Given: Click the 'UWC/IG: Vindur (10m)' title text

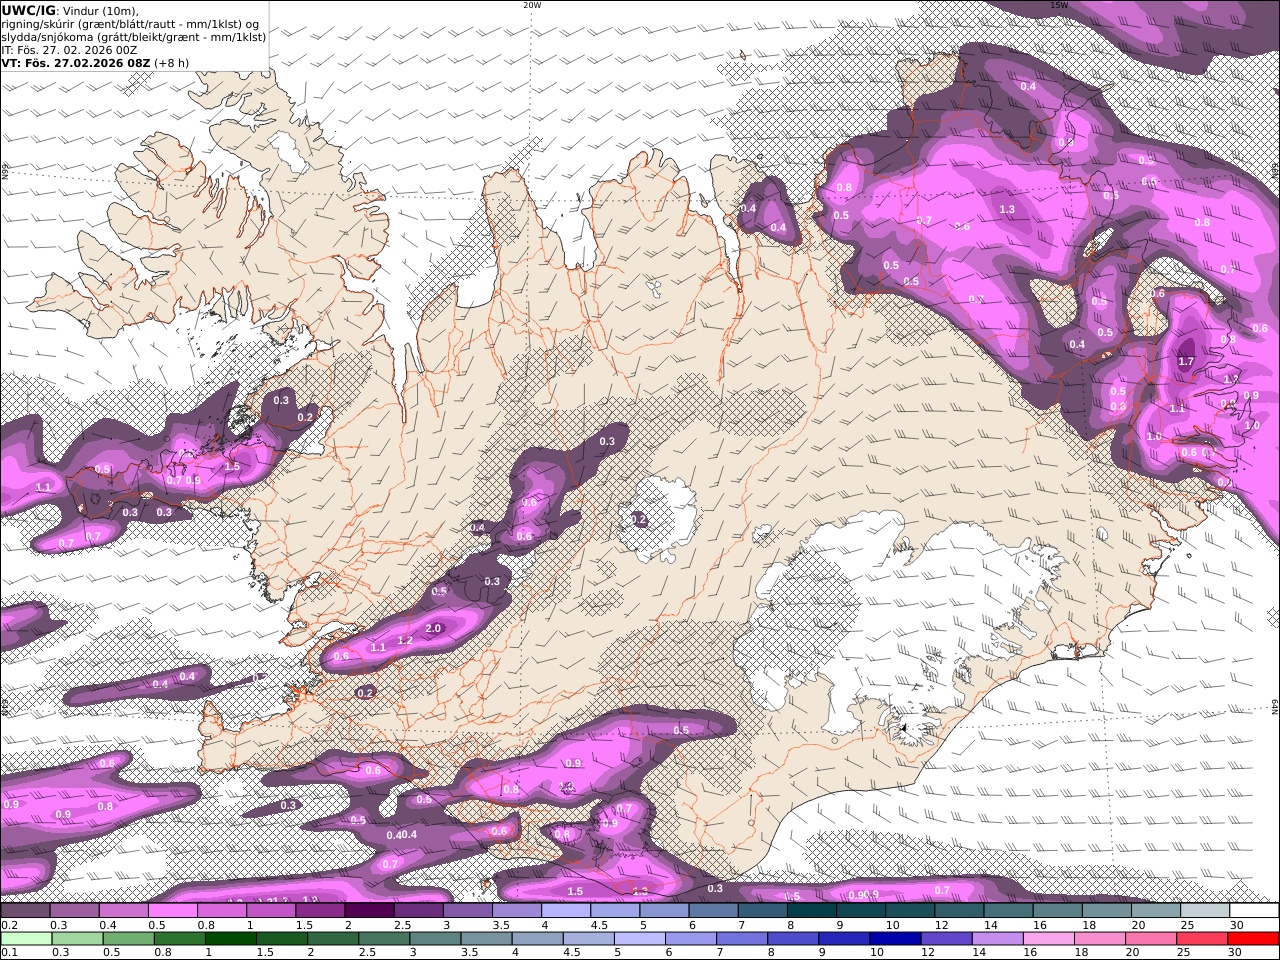Looking at the screenshot, I should (x=70, y=10).
